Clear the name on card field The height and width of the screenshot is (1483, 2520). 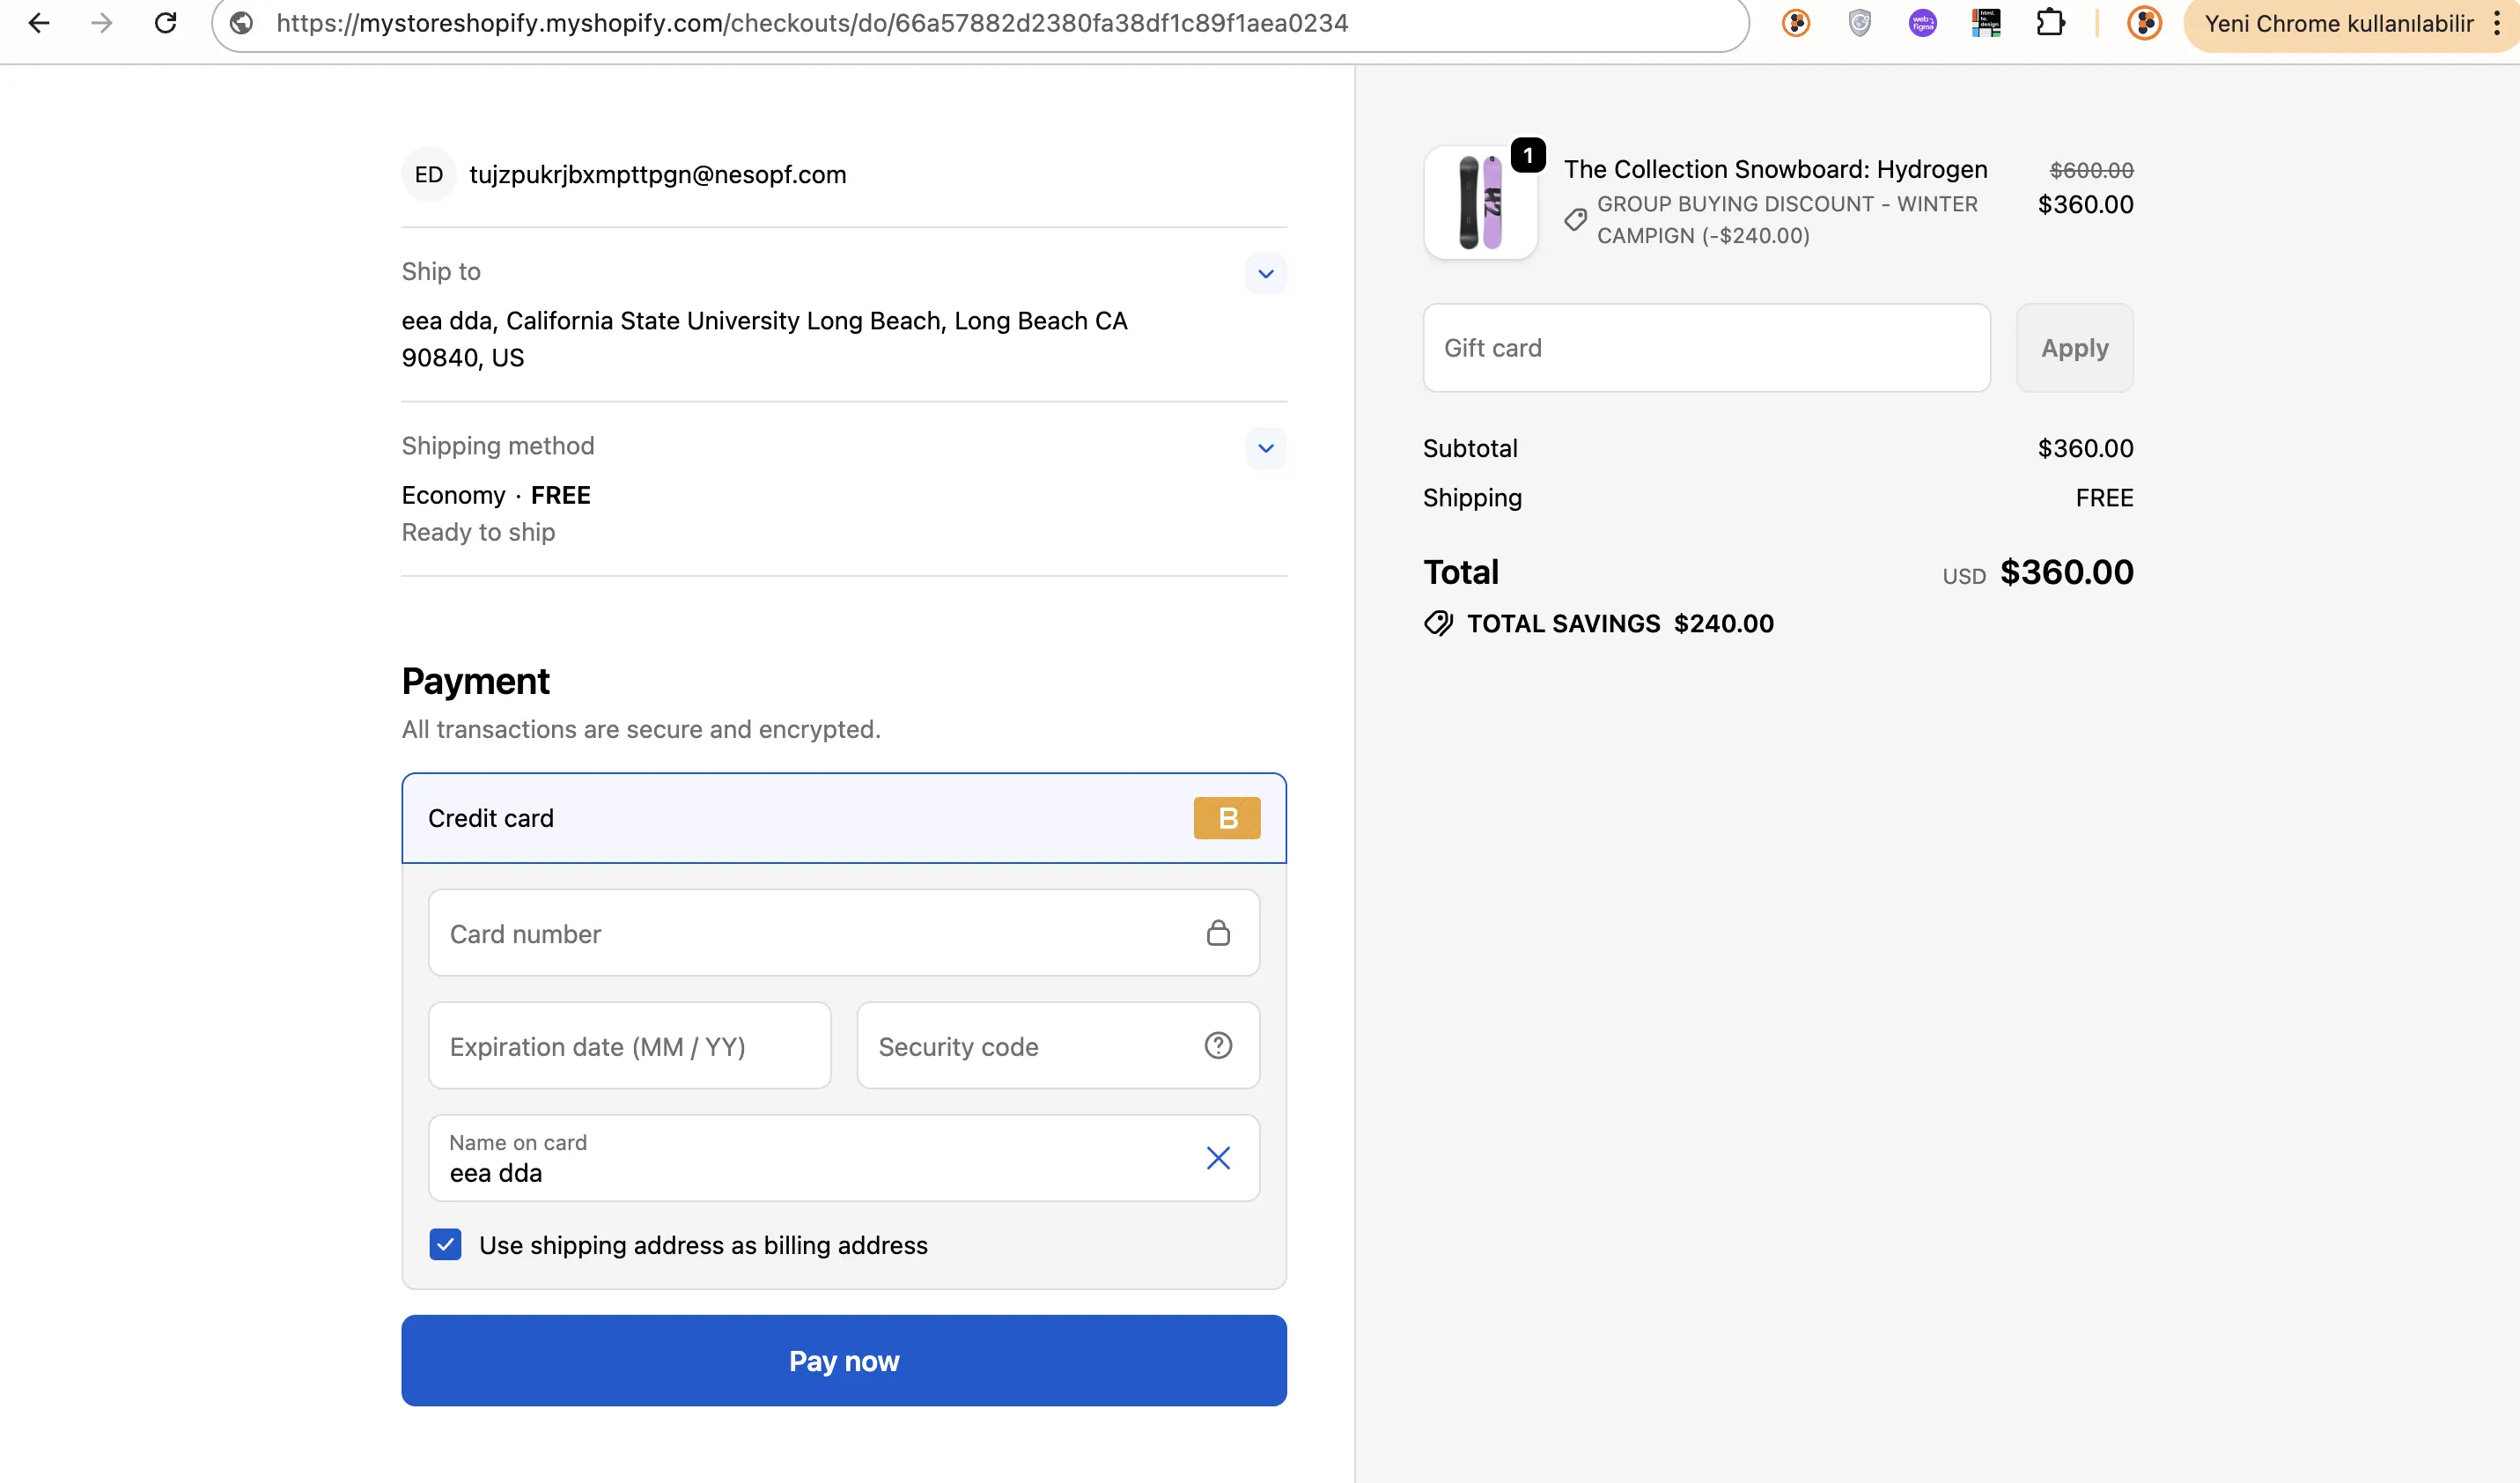pos(1218,1157)
